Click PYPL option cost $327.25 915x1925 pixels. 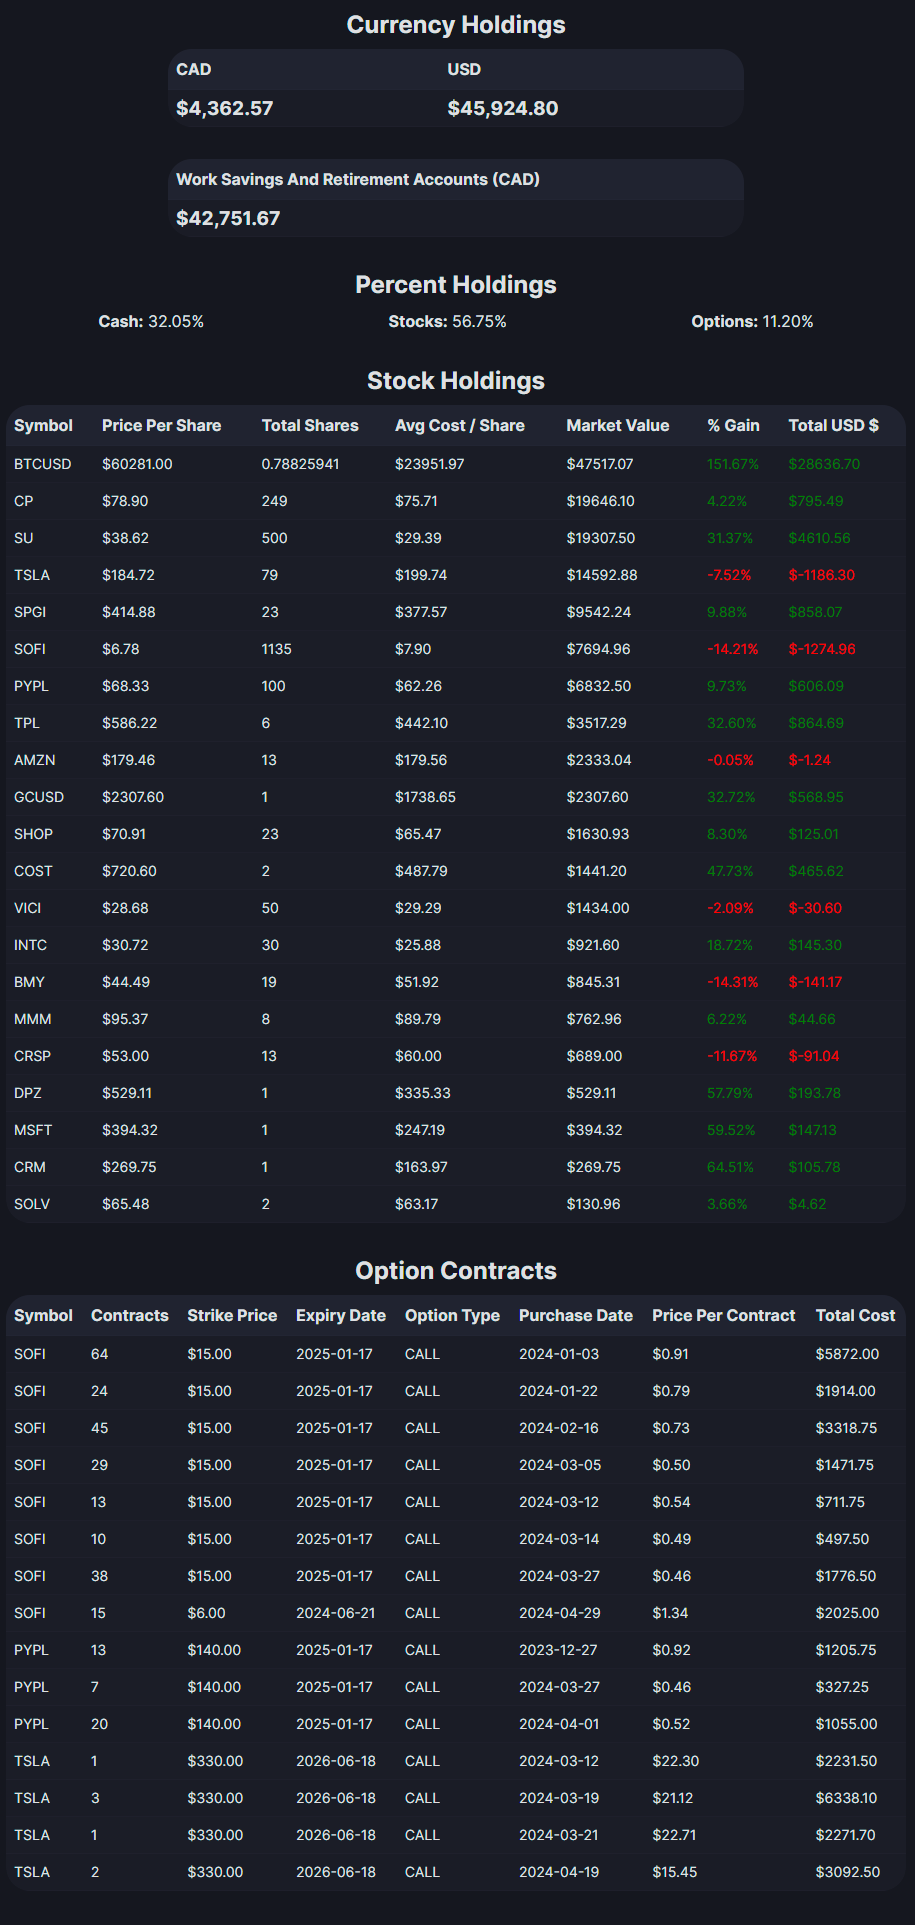pos(842,1688)
